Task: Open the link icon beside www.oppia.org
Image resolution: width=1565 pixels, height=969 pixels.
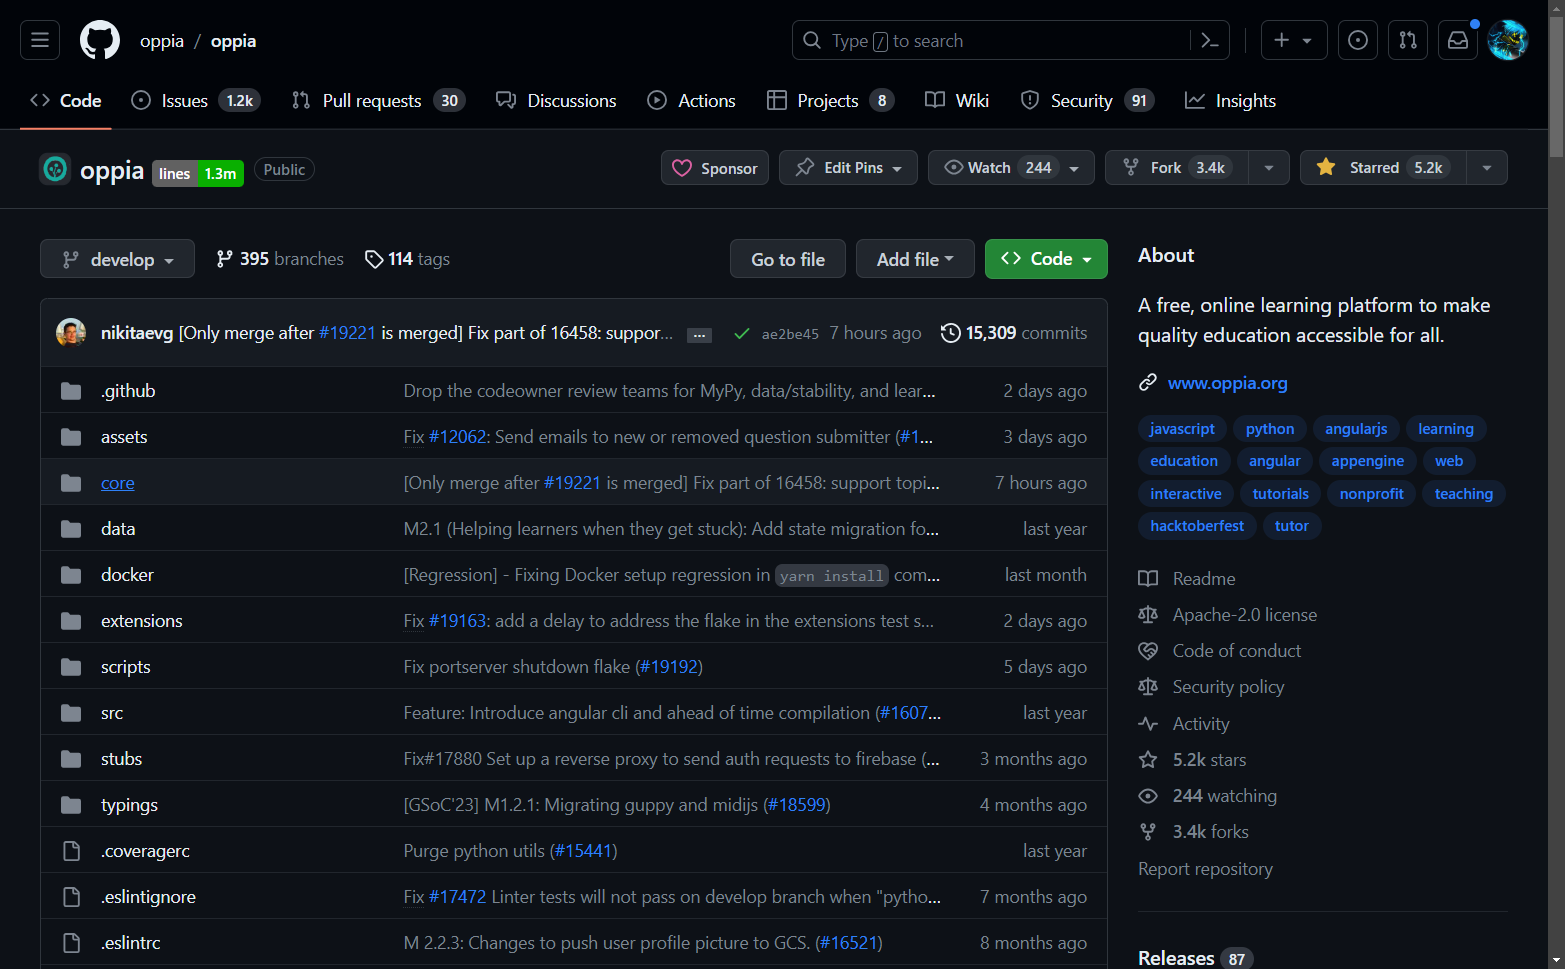Action: [x=1148, y=383]
